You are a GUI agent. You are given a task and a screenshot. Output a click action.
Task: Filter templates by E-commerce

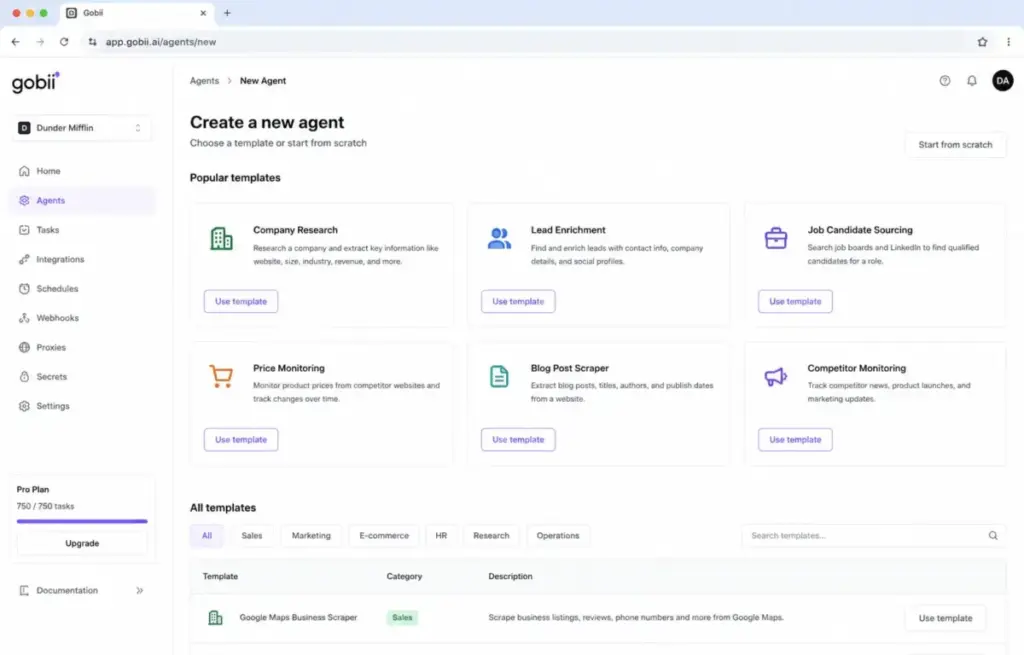pyautogui.click(x=384, y=535)
